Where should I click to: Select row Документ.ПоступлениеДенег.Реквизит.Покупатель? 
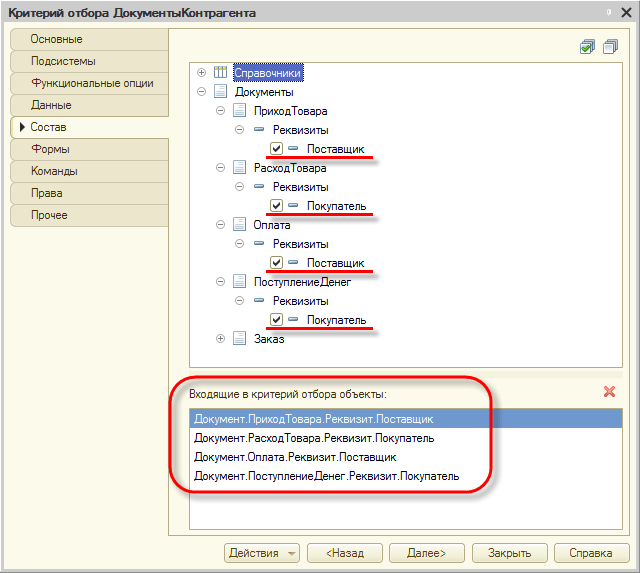point(406,476)
